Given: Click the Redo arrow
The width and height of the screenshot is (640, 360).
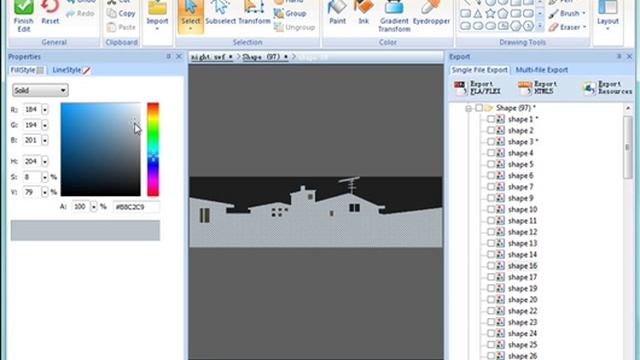Looking at the screenshot, I should pos(70,13).
